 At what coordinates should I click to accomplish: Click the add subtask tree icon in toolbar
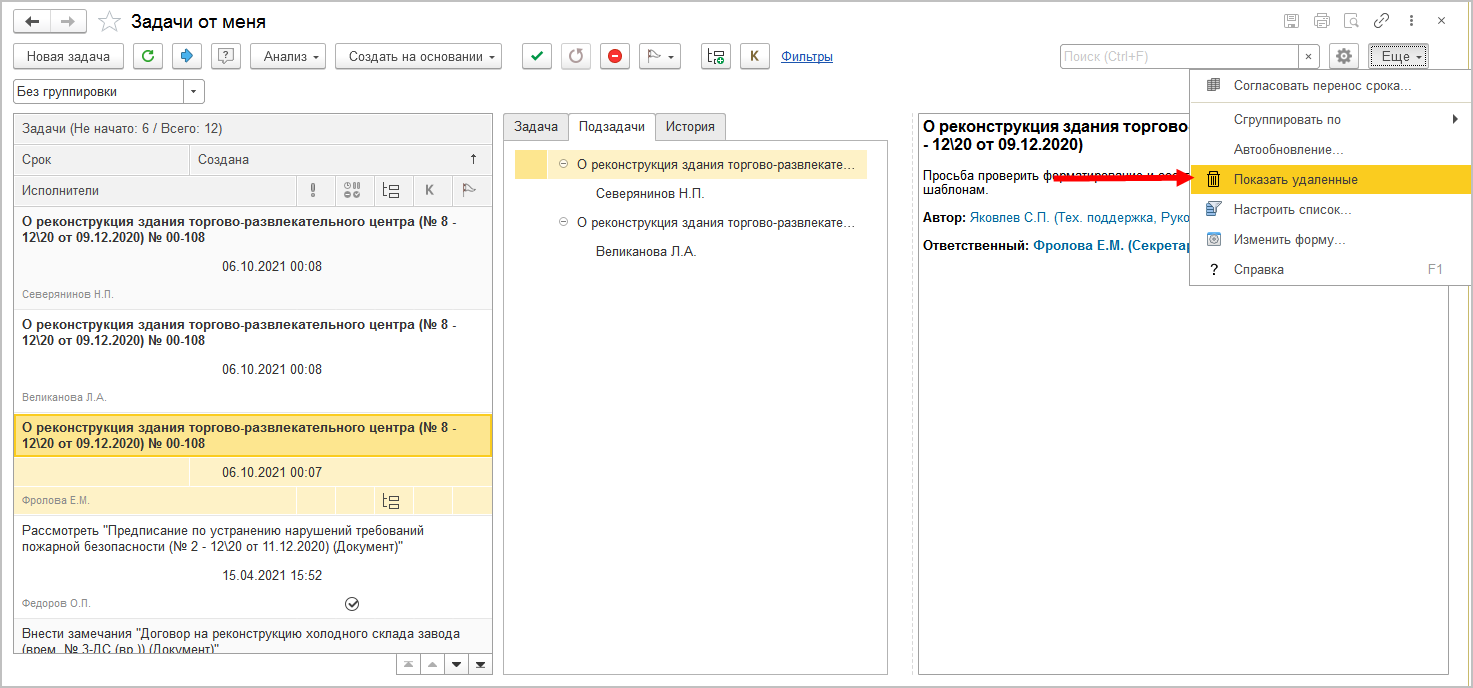pos(715,57)
